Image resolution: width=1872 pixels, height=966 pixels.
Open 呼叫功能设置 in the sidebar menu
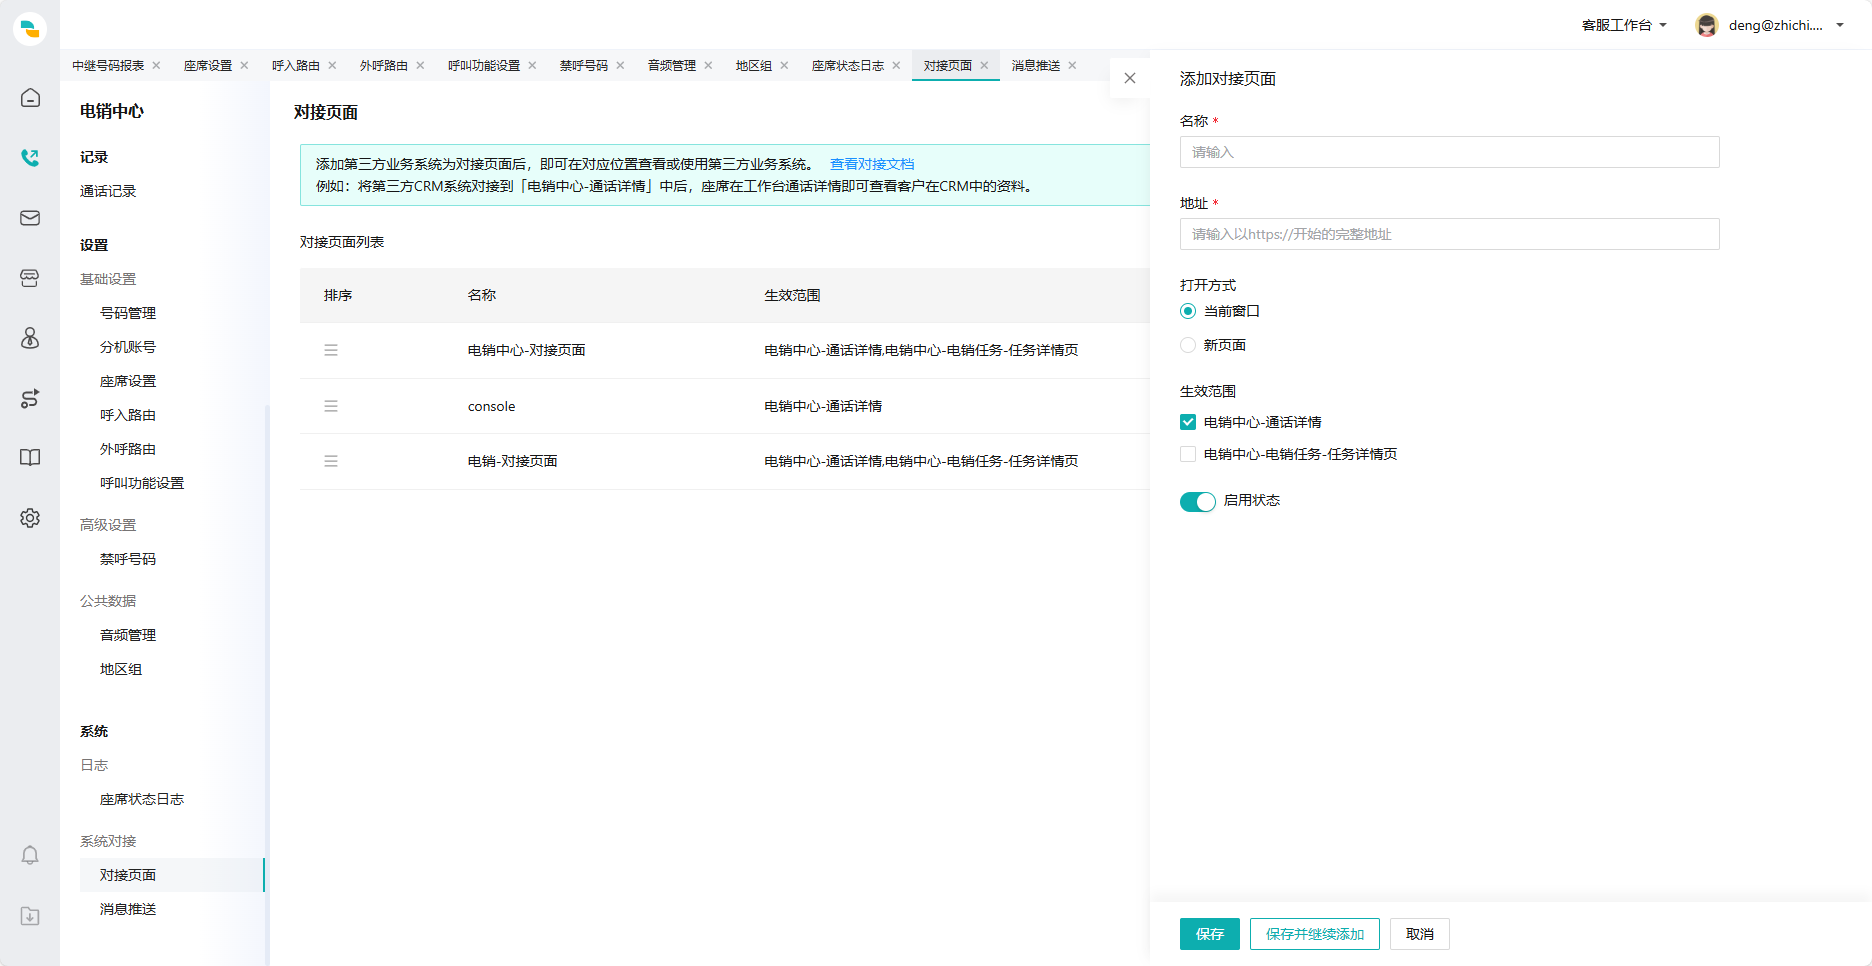[x=142, y=483]
